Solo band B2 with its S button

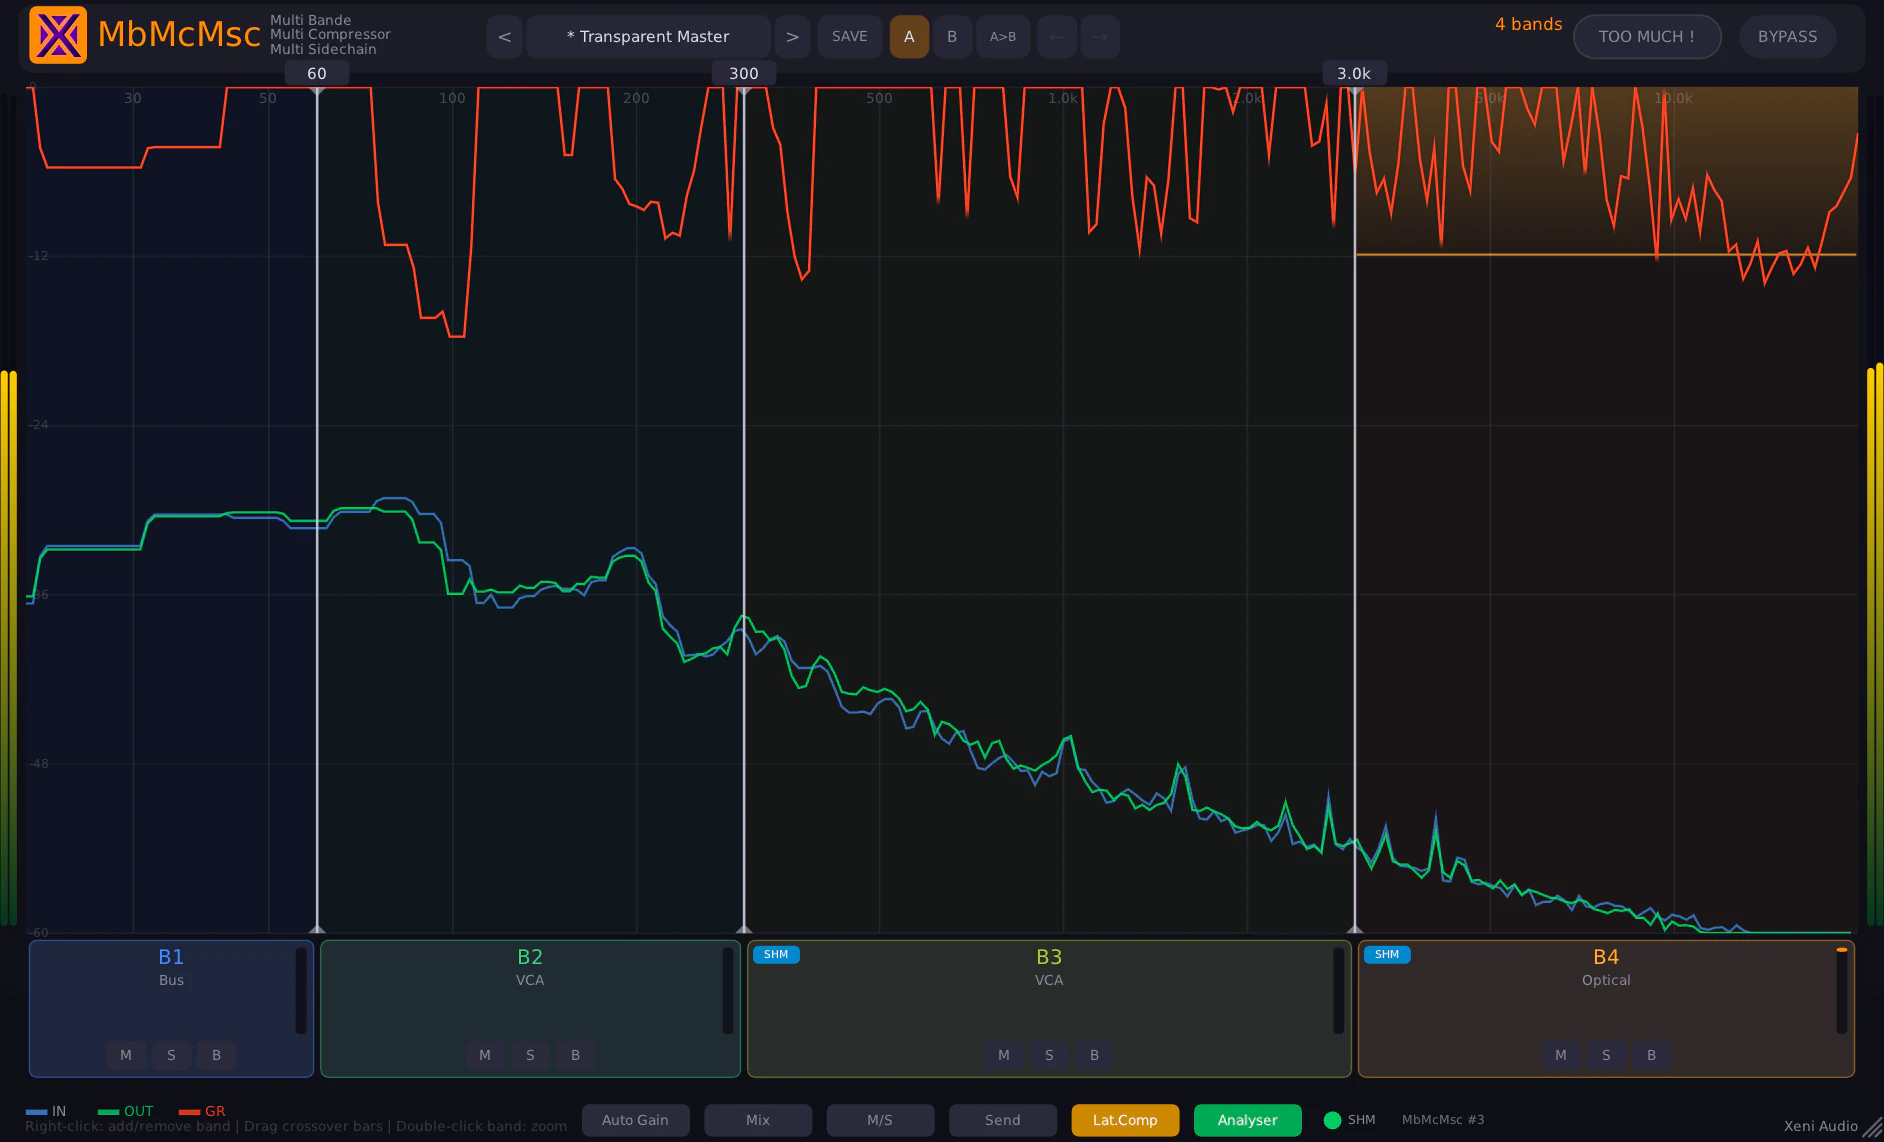click(x=530, y=1055)
